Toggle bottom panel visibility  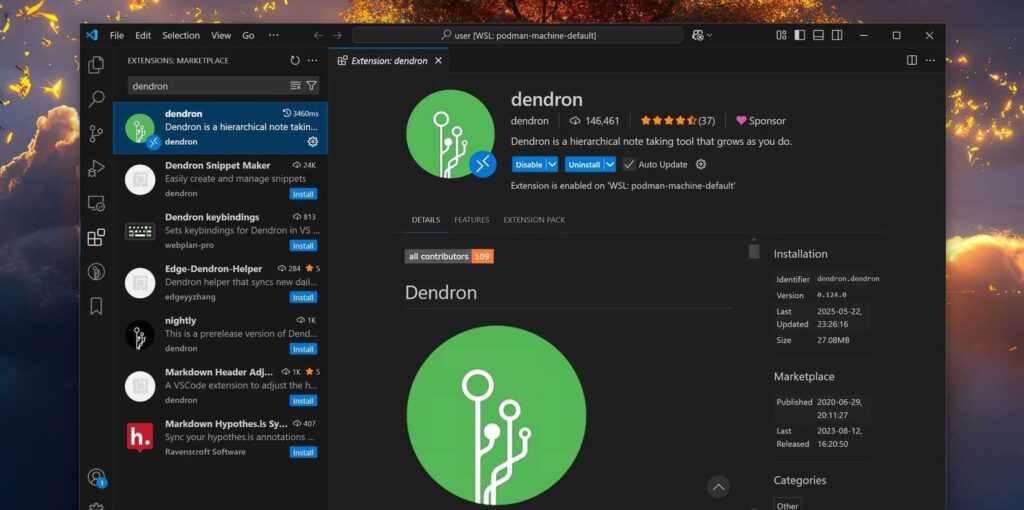pyautogui.click(x=818, y=35)
